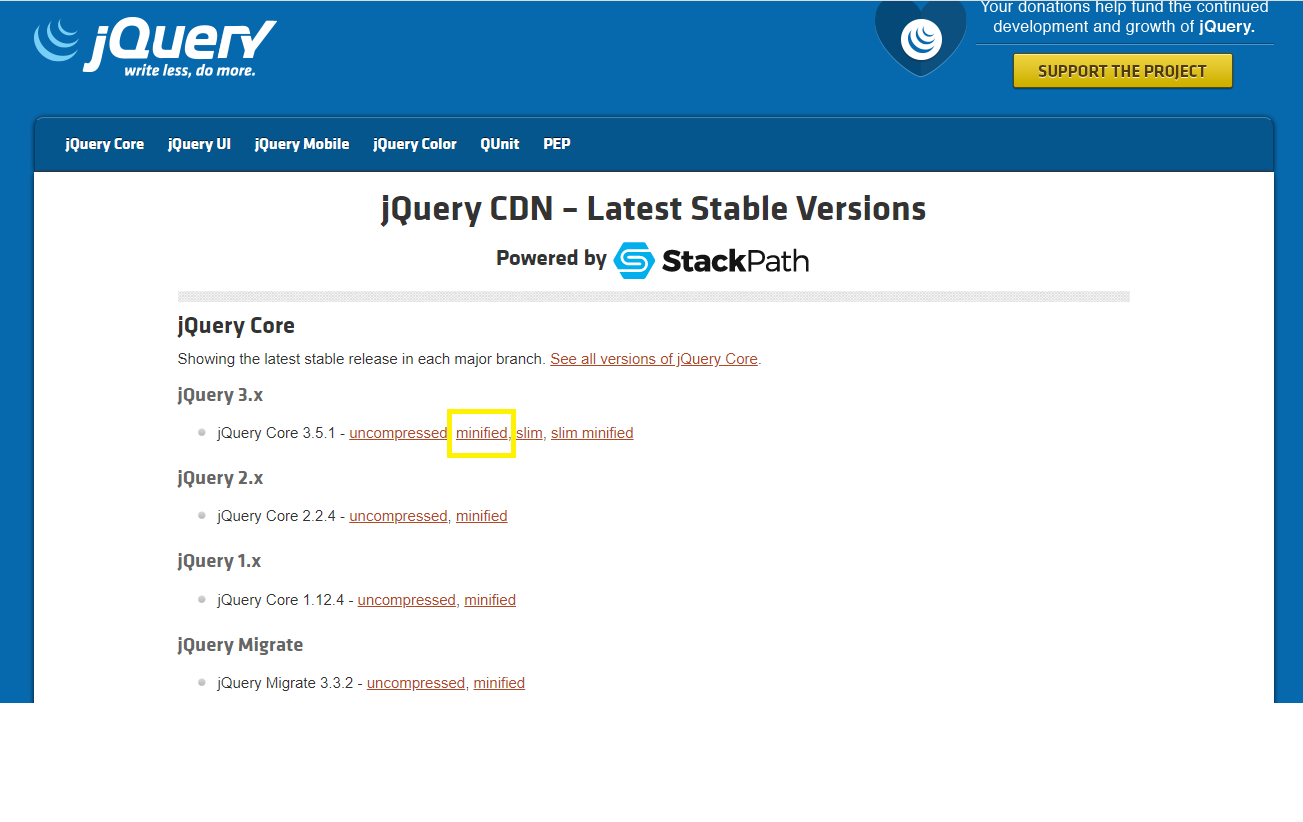Screen dimensions: 1303x822
Task: Click the jQuery 3.x heading
Action: point(220,395)
